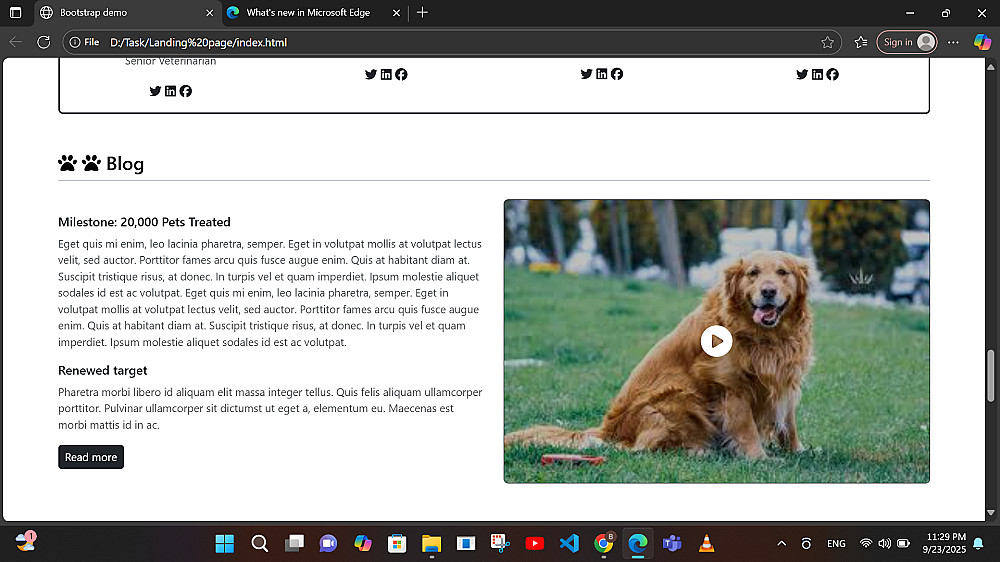Image resolution: width=1000 pixels, height=562 pixels.
Task: Click the Blog section heading
Action: 124,164
